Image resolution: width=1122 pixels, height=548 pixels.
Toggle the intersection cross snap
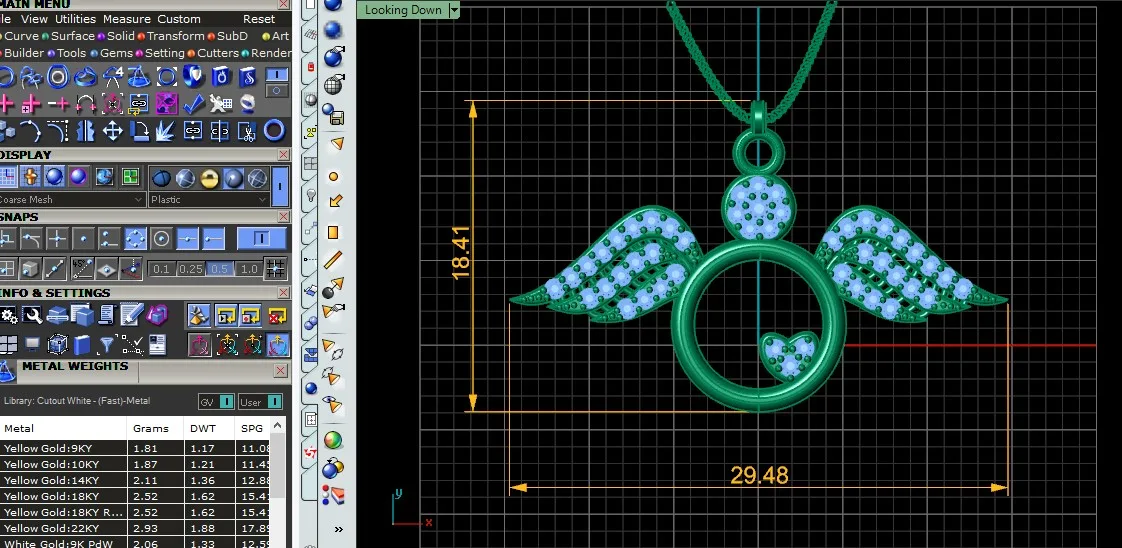[x=57, y=239]
